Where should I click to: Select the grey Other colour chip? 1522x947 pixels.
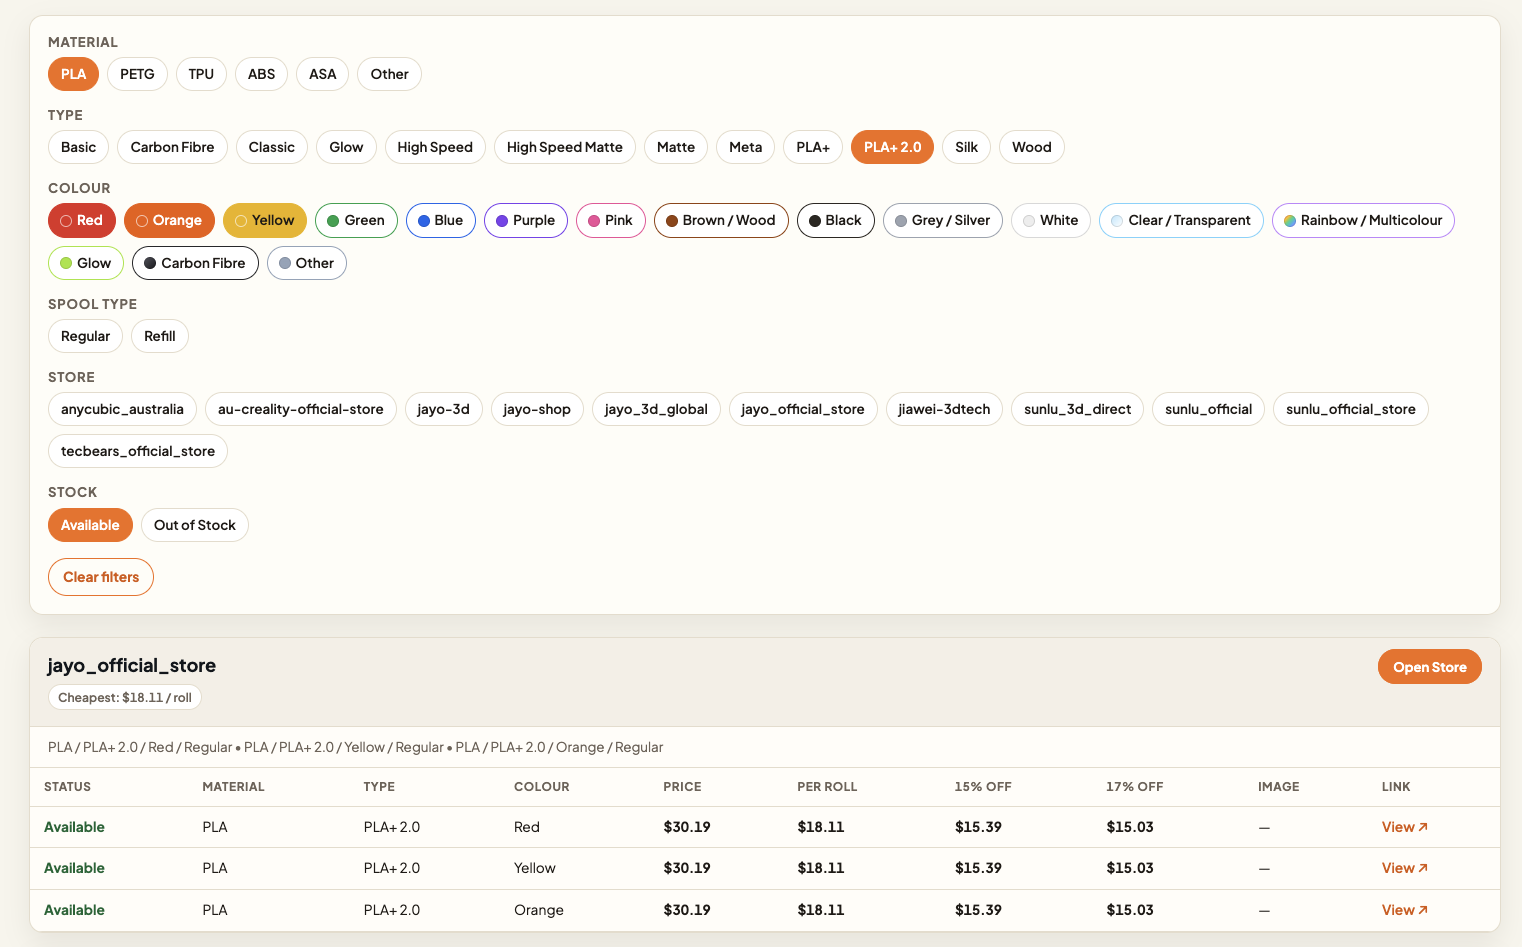(x=307, y=263)
